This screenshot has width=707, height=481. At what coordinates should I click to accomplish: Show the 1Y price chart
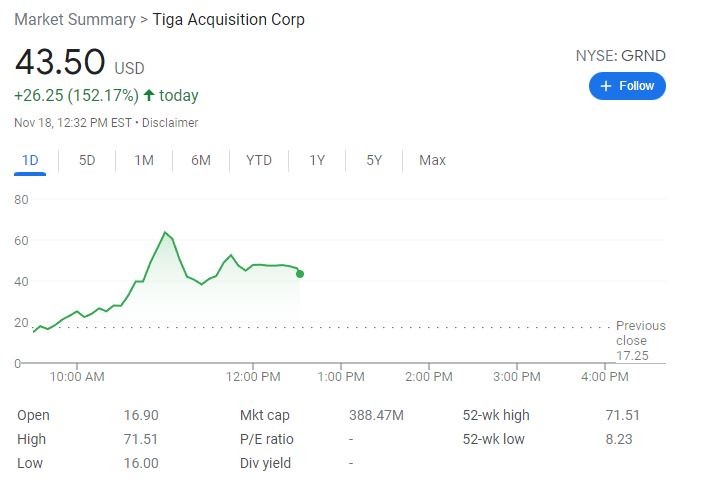(x=317, y=160)
